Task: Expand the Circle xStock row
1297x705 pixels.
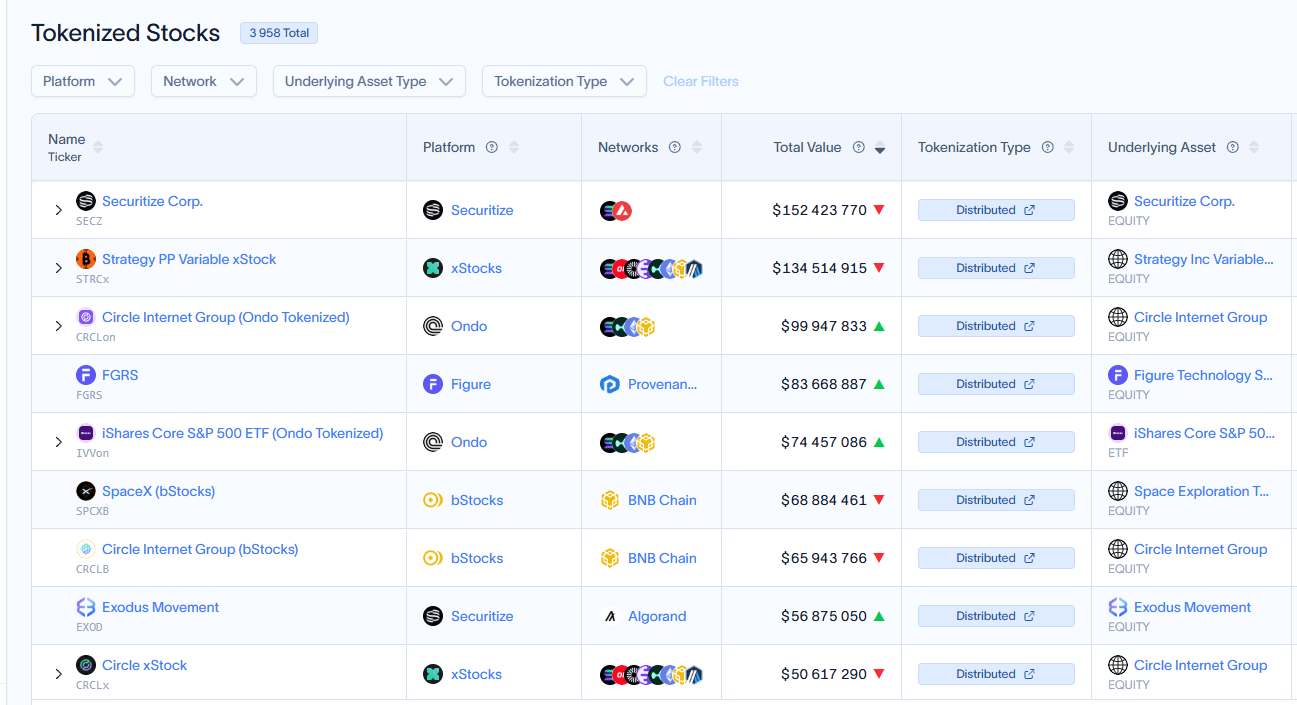Action: click(x=59, y=674)
